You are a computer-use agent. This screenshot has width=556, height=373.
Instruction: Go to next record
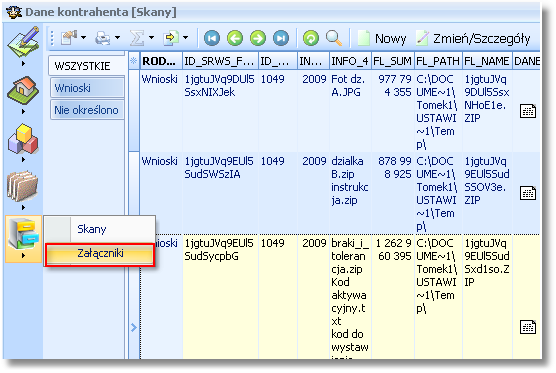(x=258, y=38)
